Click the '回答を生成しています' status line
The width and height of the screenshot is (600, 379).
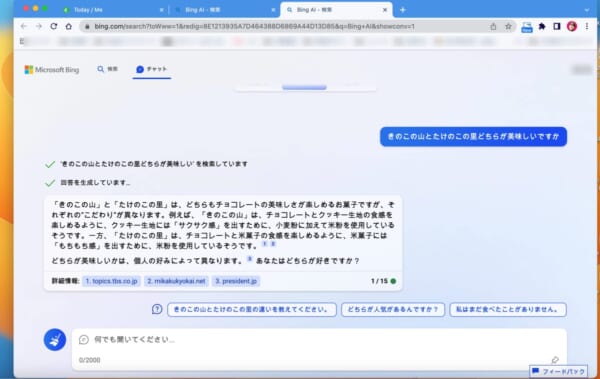click(x=95, y=183)
